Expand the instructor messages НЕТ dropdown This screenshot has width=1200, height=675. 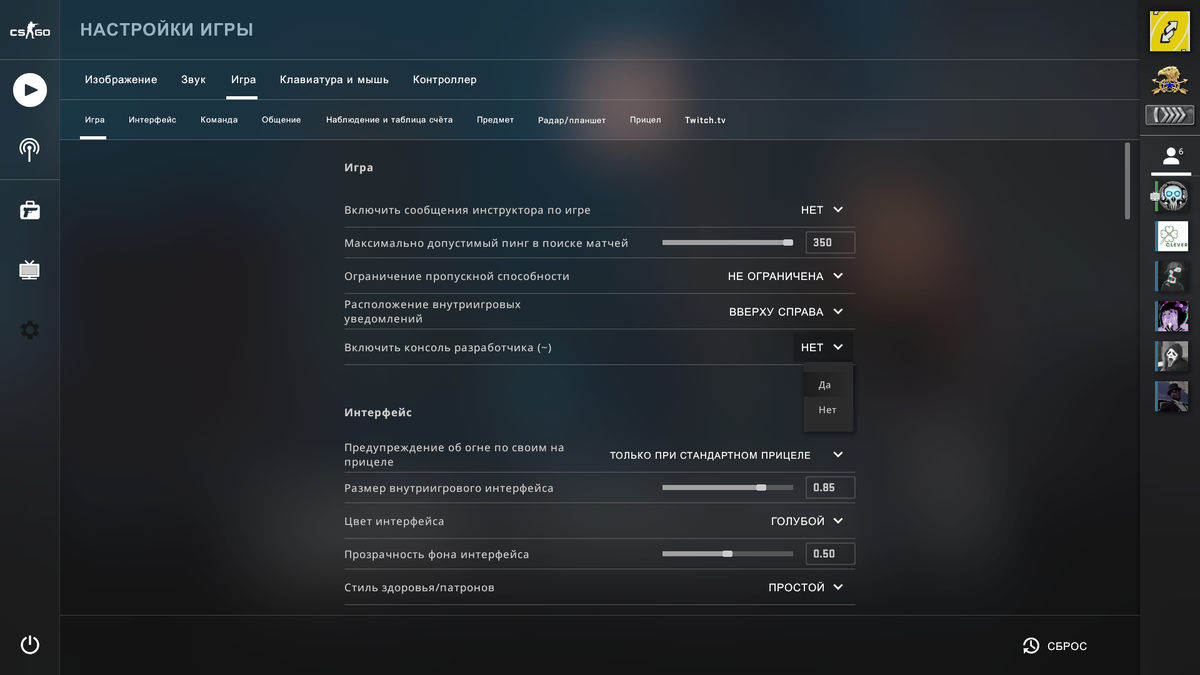(x=822, y=210)
